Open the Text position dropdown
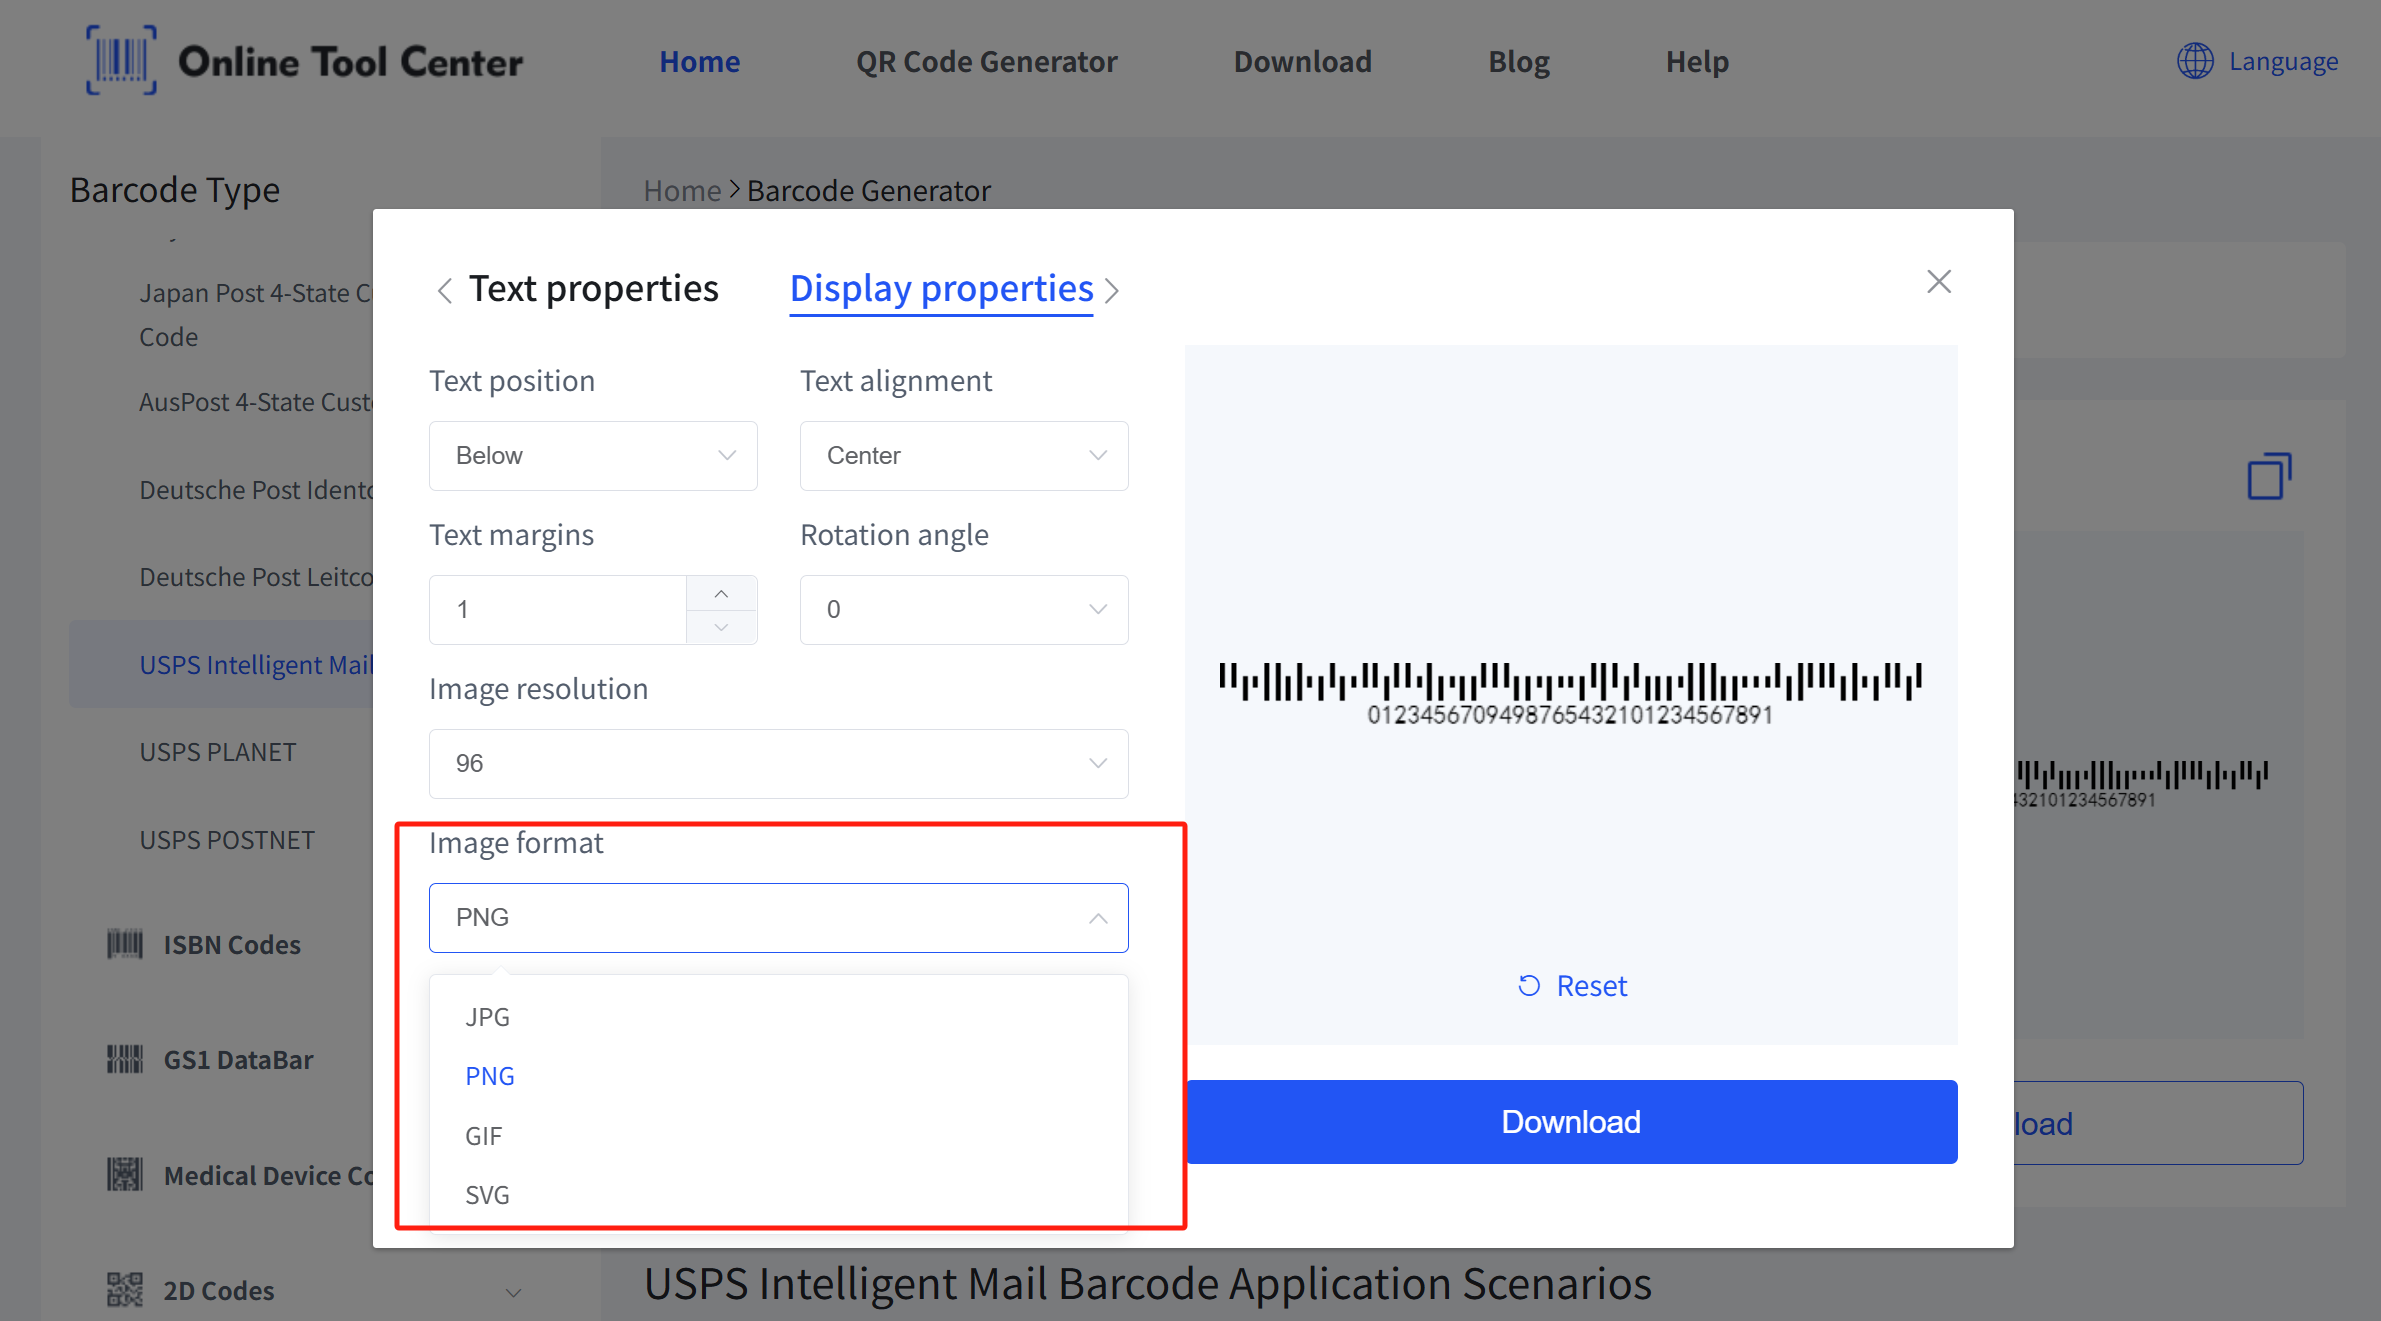 pos(593,456)
